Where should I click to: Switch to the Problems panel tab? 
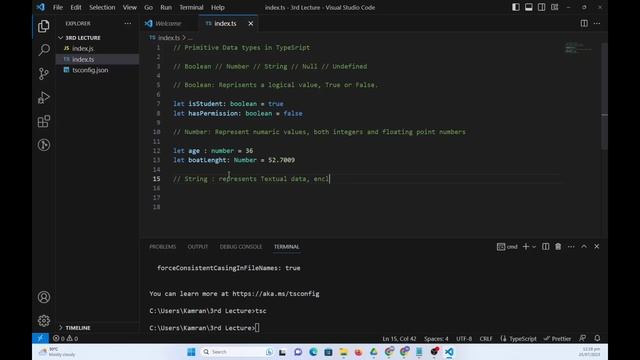tap(162, 247)
